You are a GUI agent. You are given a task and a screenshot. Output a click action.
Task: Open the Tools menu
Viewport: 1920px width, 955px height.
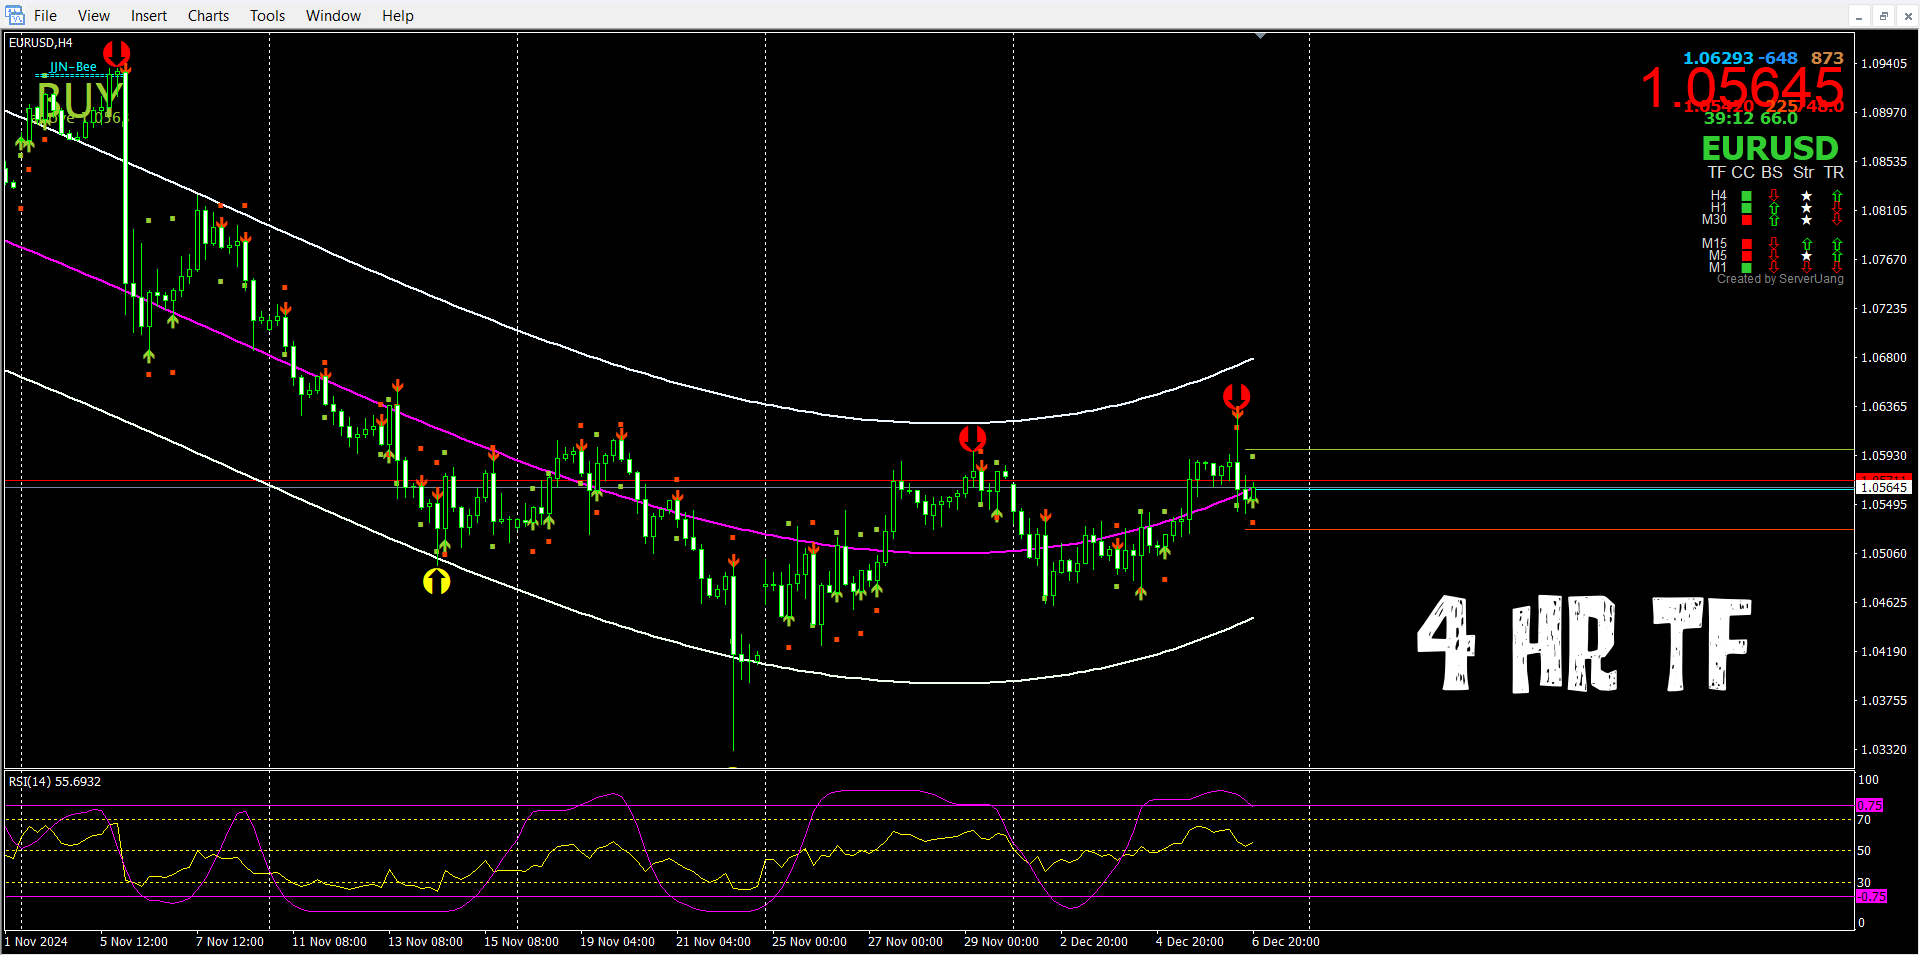click(x=267, y=15)
